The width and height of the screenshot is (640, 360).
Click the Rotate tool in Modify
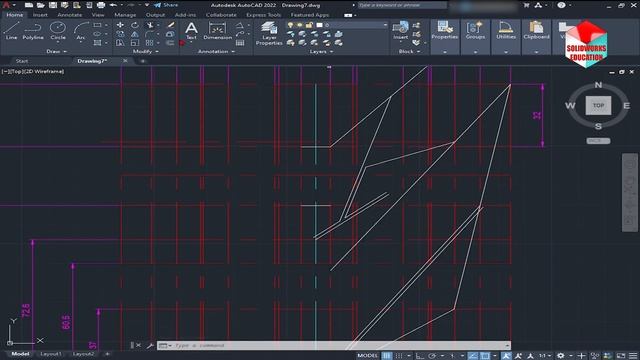coord(135,25)
